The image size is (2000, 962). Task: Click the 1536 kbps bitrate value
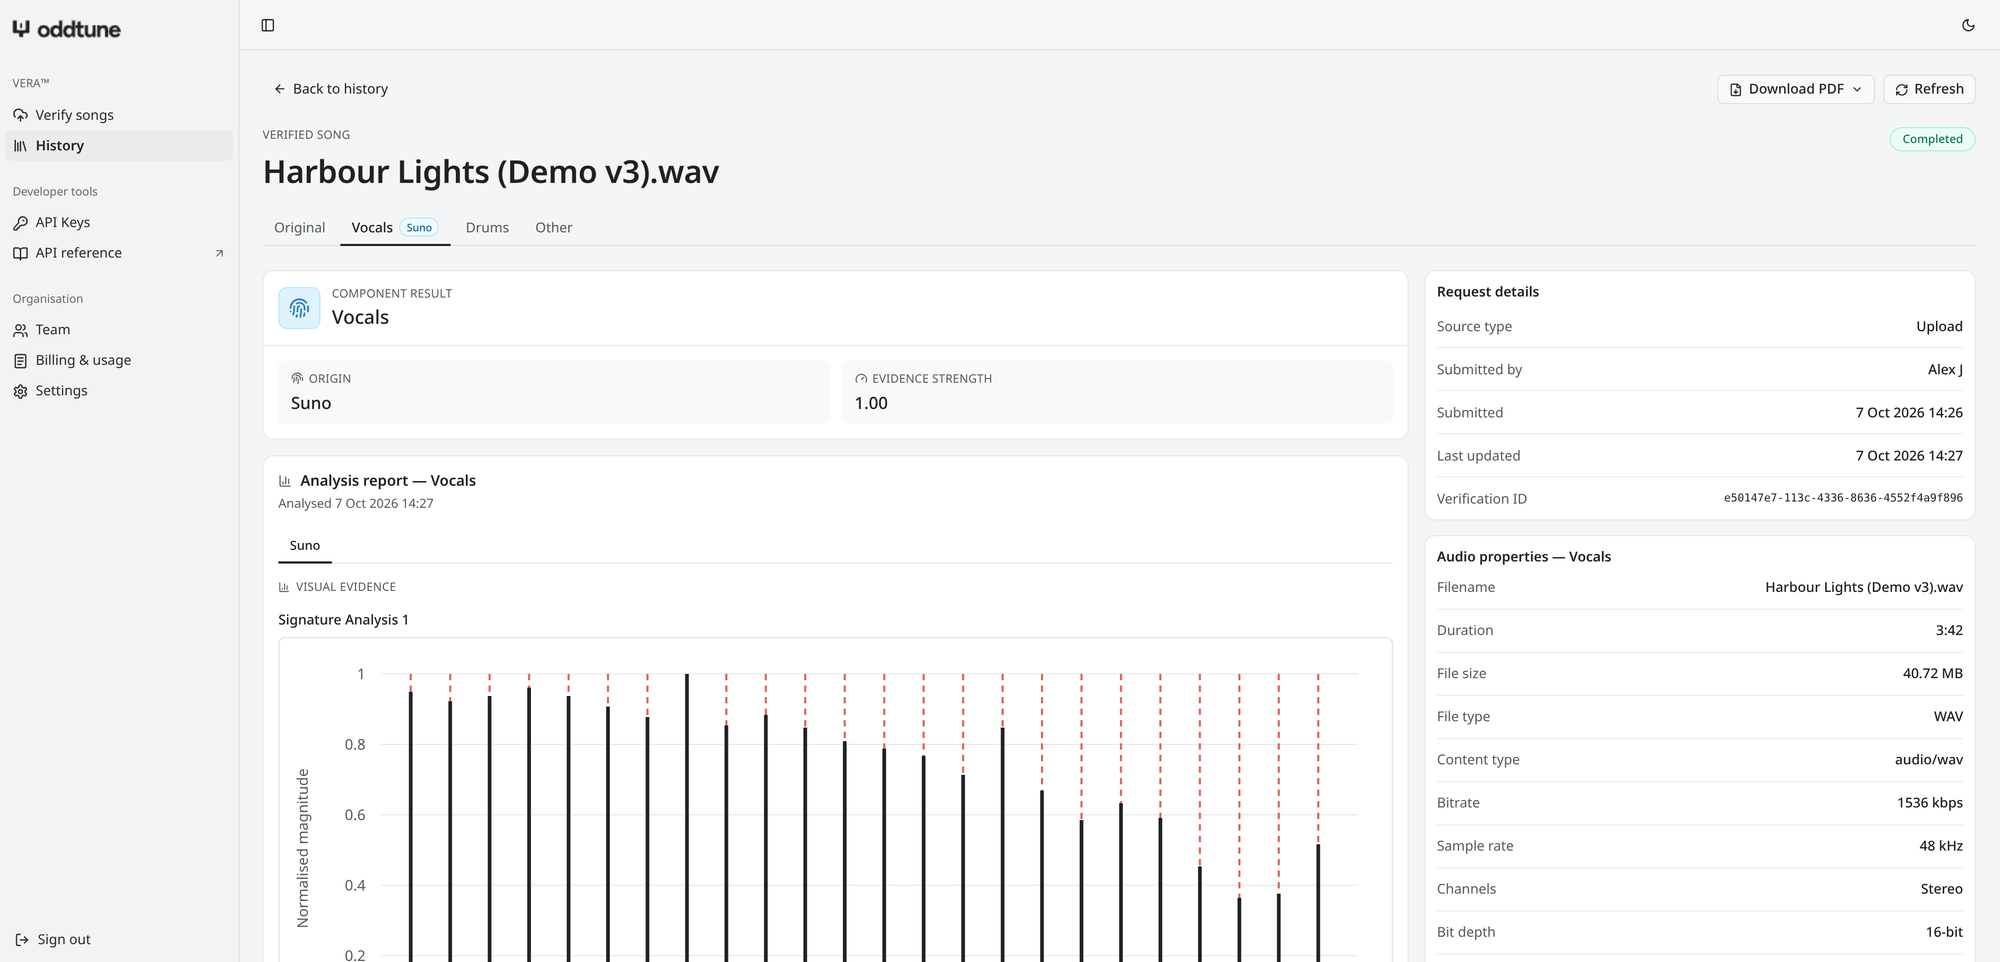point(1930,803)
